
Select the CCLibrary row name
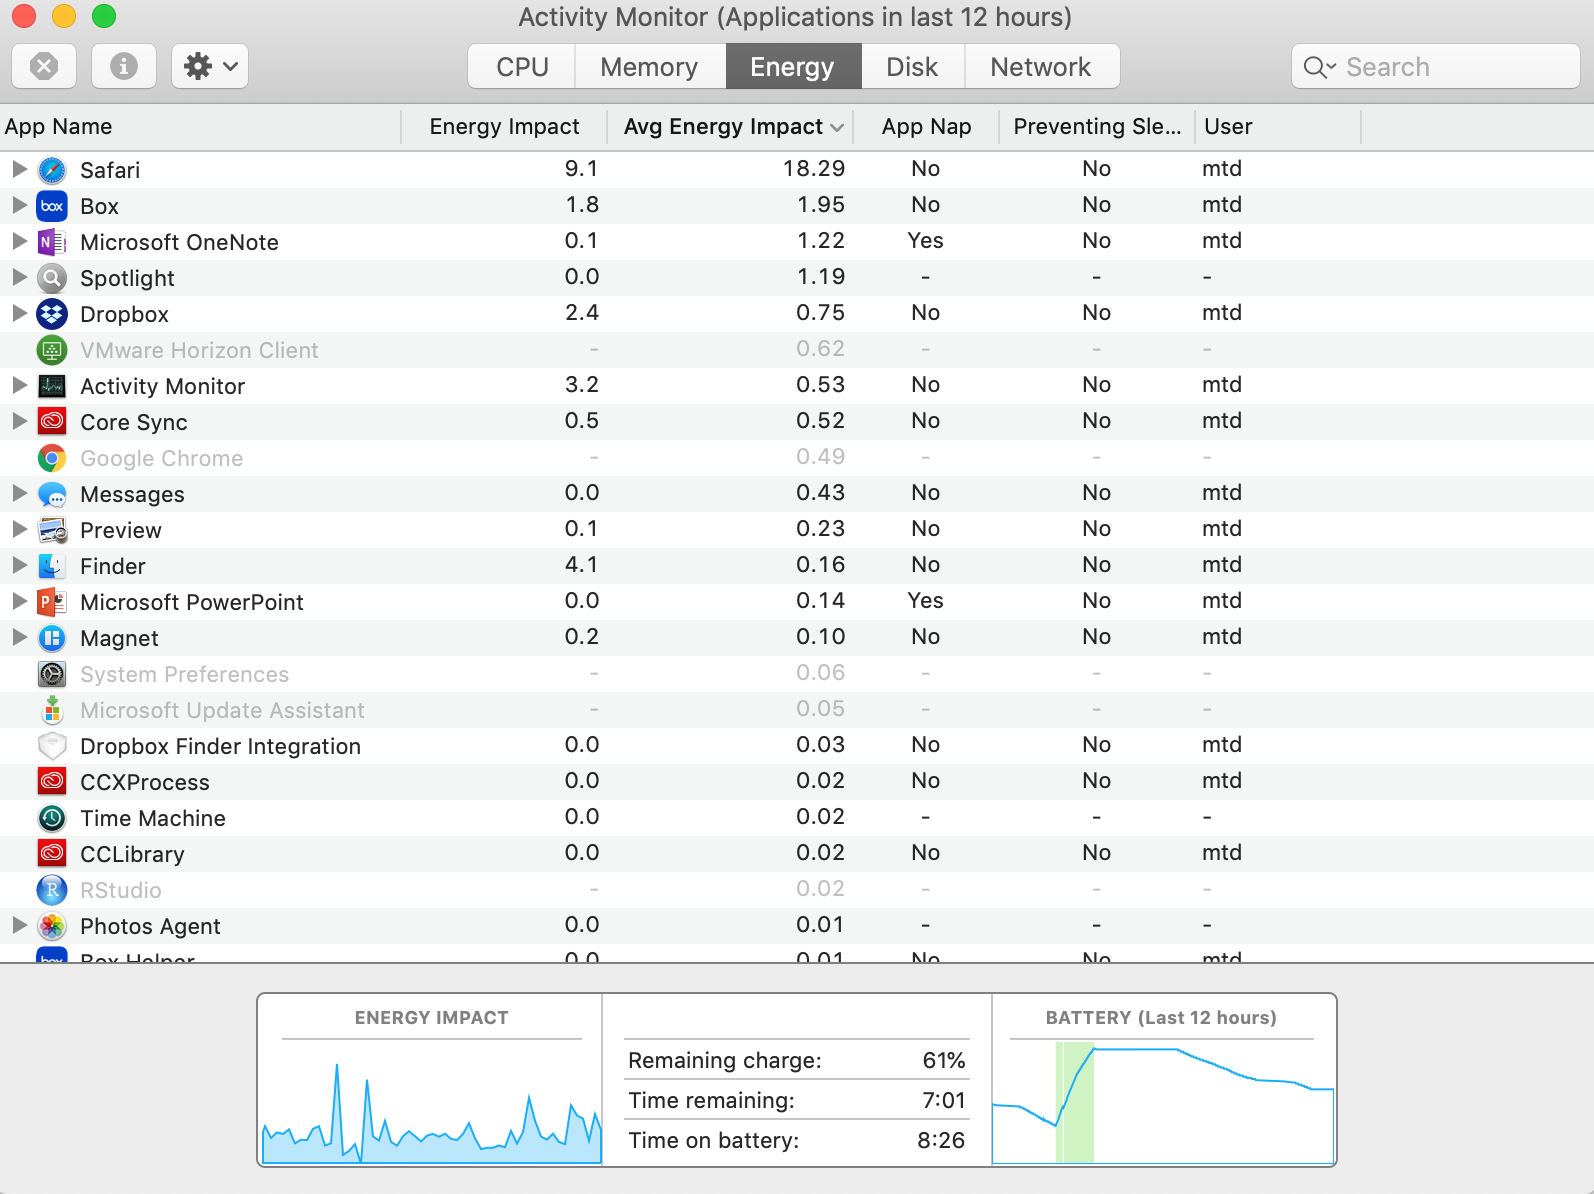click(x=132, y=854)
